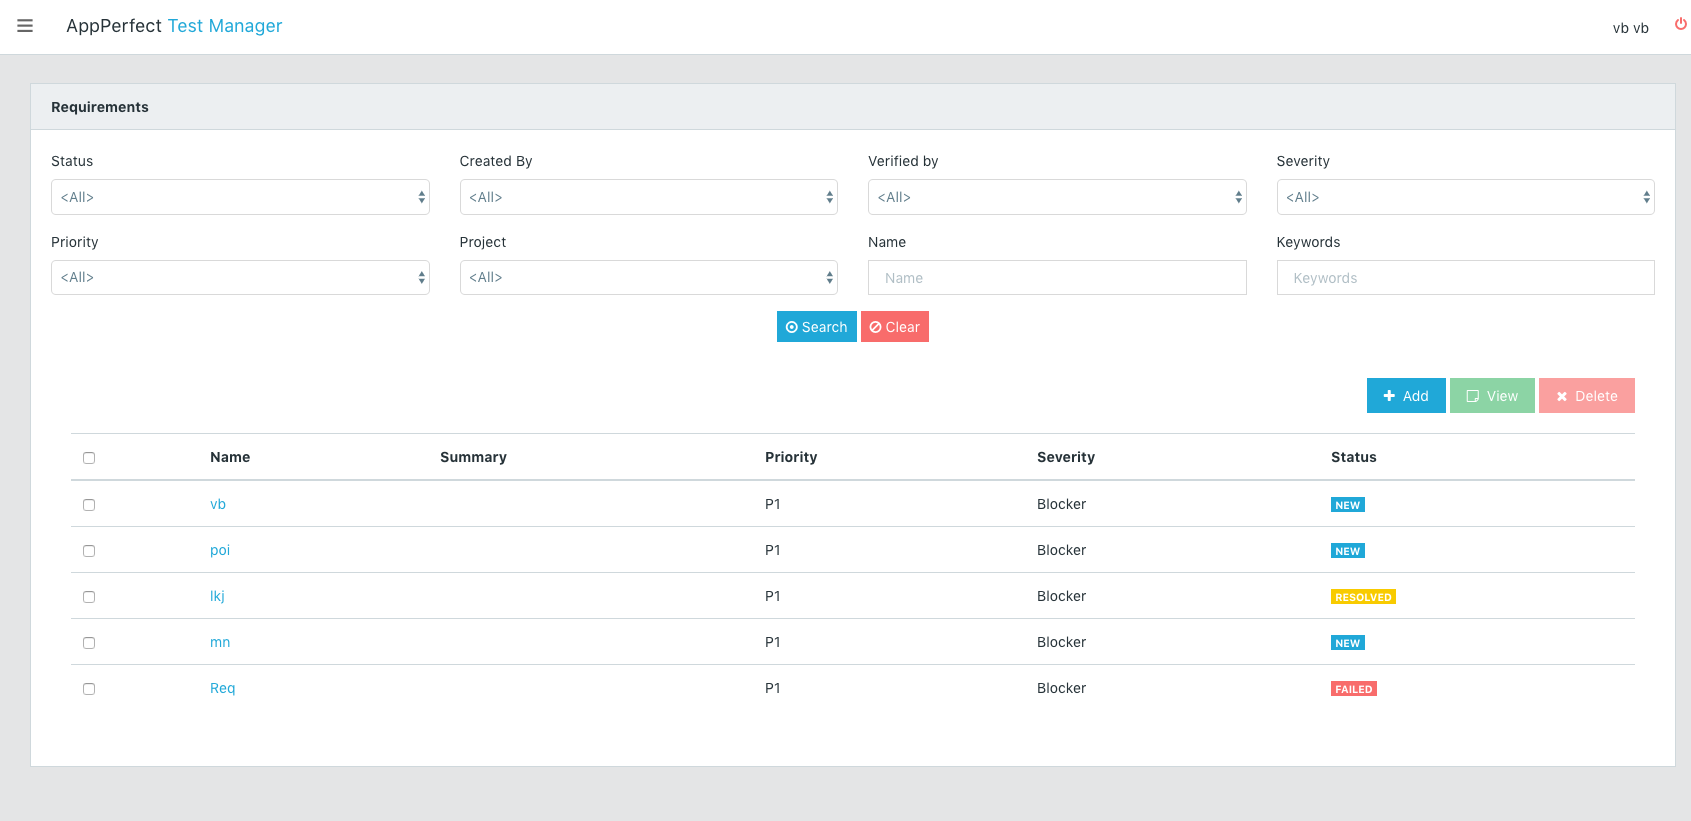The width and height of the screenshot is (1691, 821).
Task: Delete the selected requirement
Action: [1587, 396]
